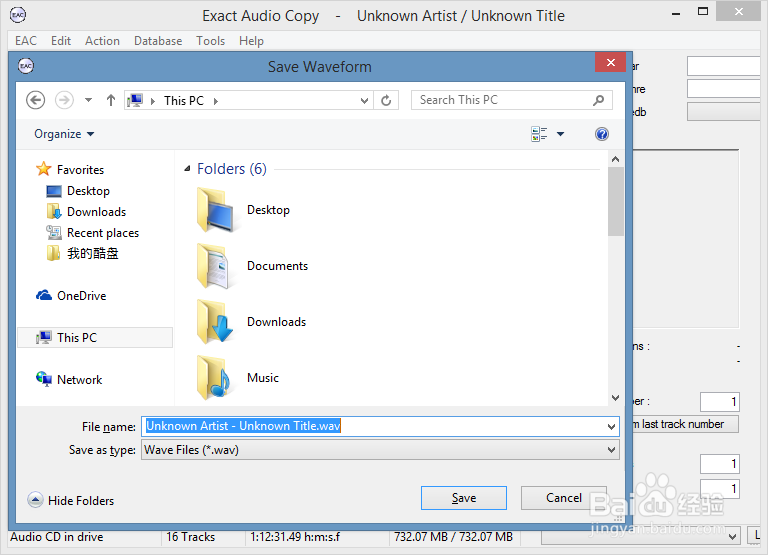
Task: Select Network in navigation pane
Action: pyautogui.click(x=79, y=380)
